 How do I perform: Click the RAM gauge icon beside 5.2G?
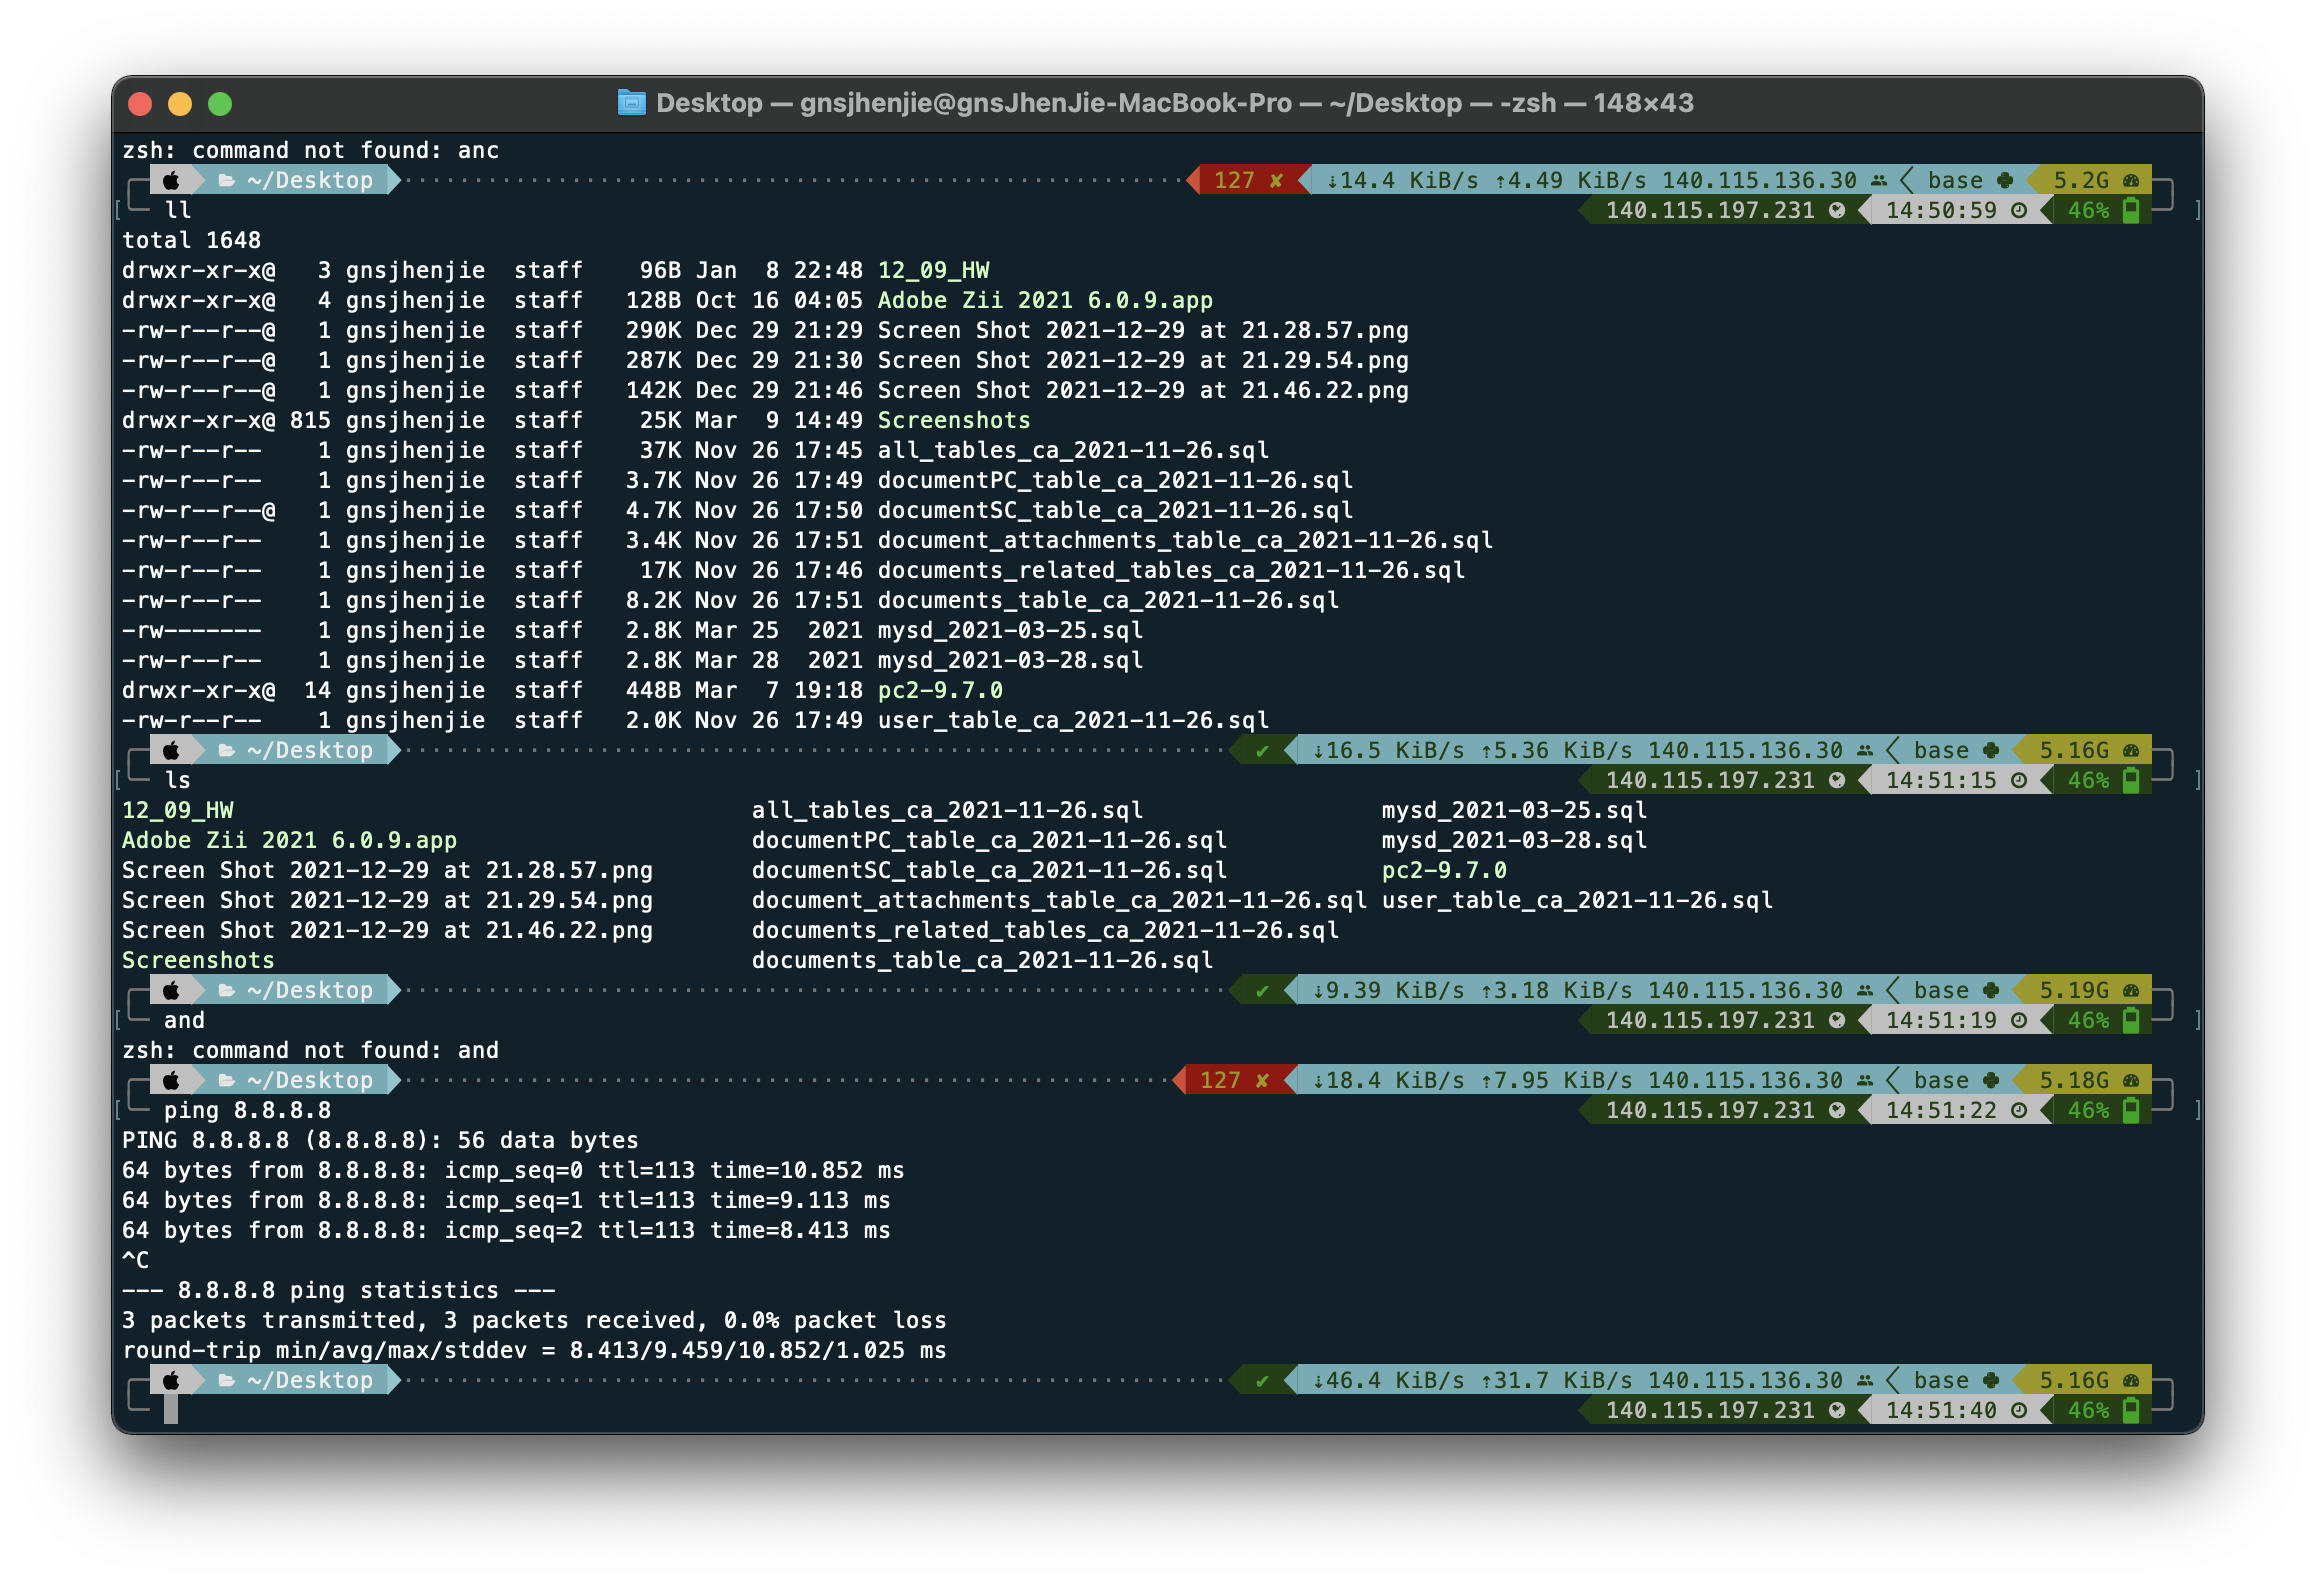(x=2132, y=180)
